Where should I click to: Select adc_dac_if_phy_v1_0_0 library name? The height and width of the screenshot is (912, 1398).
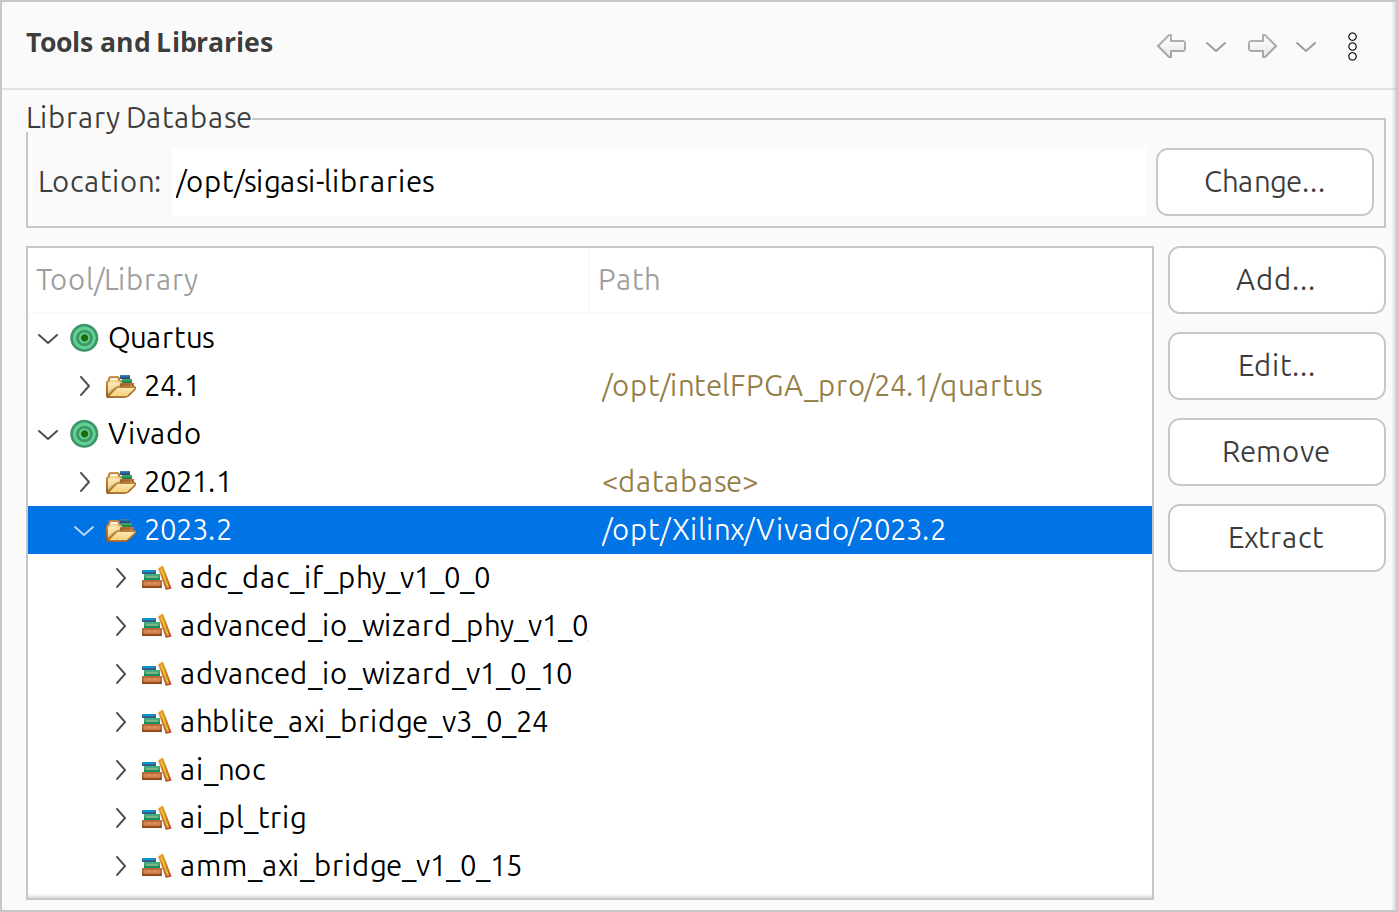tap(335, 578)
